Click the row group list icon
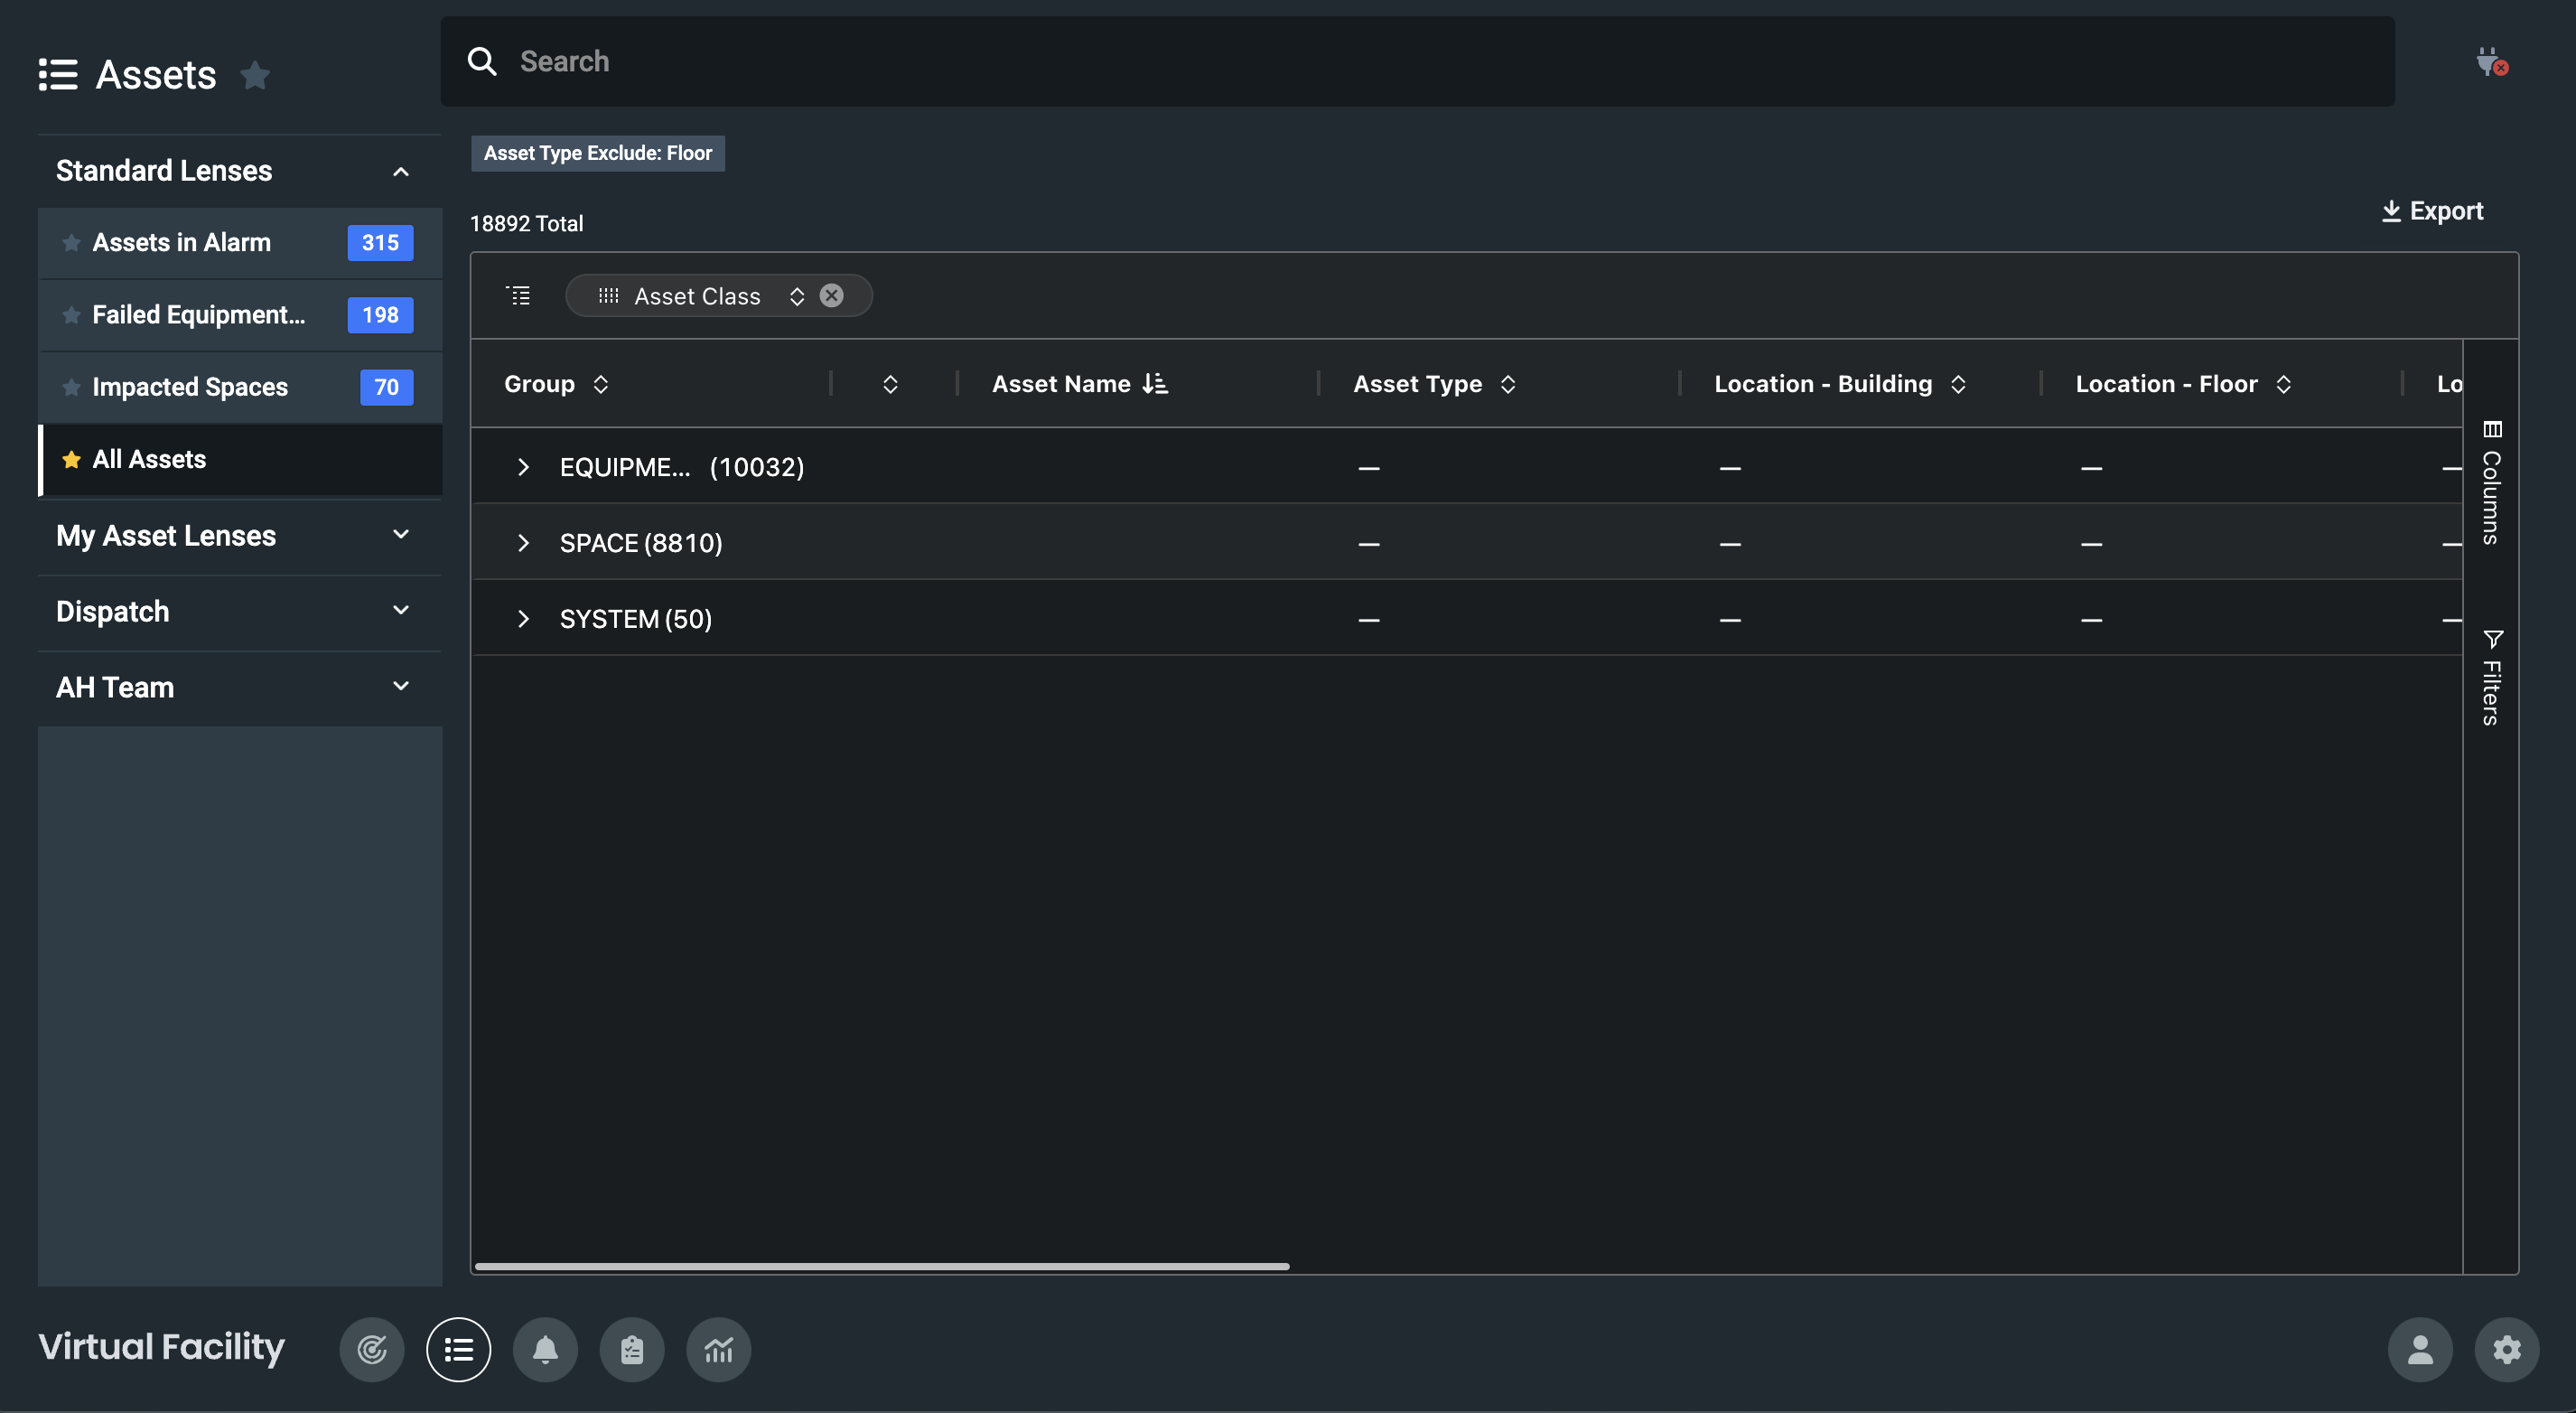The image size is (2576, 1413). point(518,296)
